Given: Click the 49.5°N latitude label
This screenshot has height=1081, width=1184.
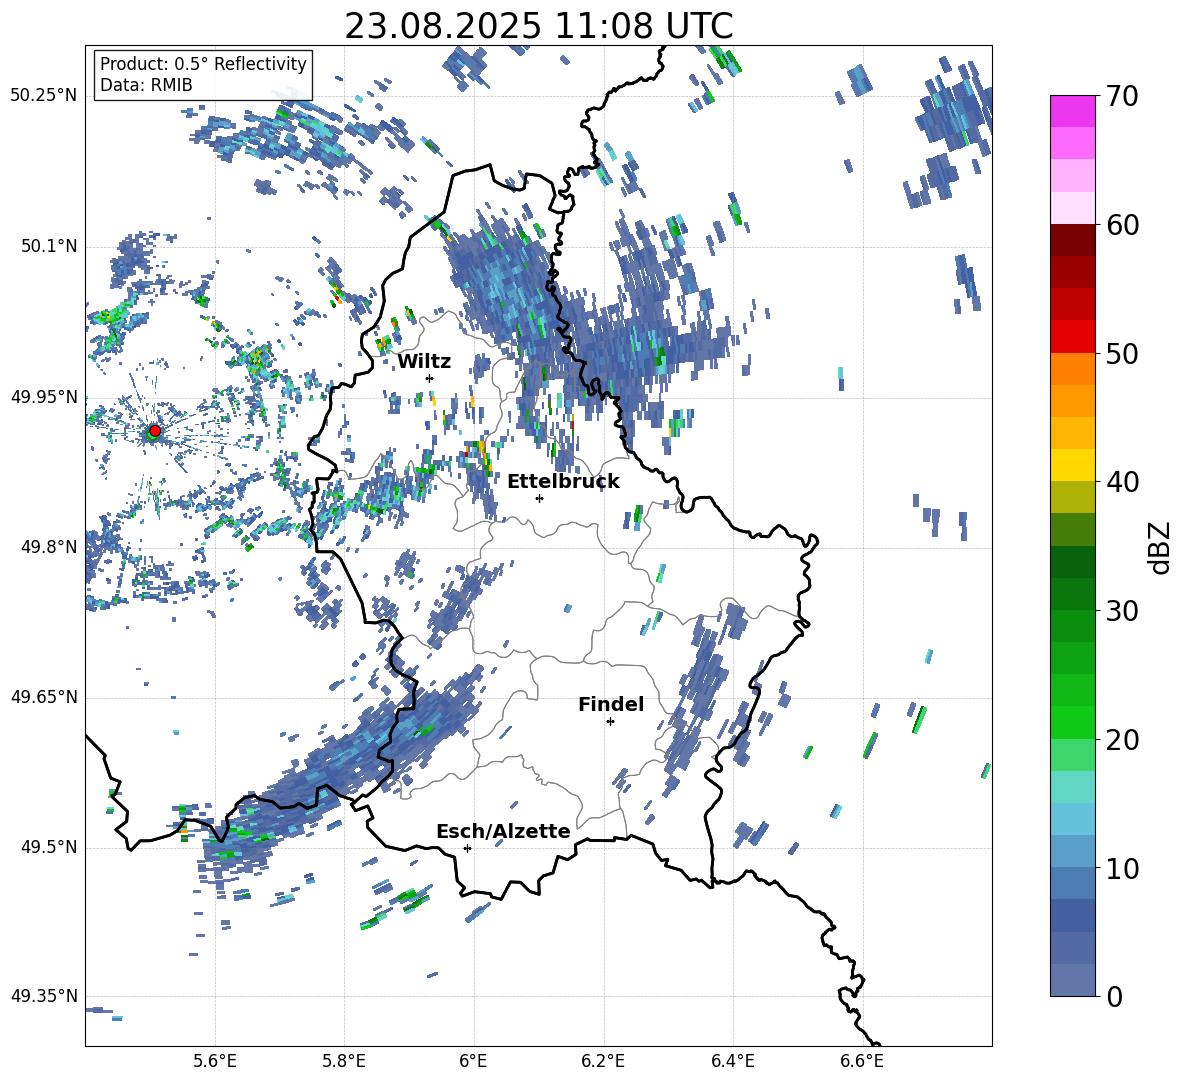Looking at the screenshot, I should pyautogui.click(x=48, y=846).
